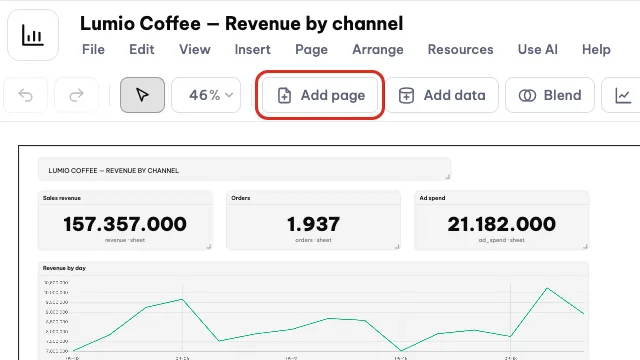Click the 'ad_spend · sheet' caption
The height and width of the screenshot is (360, 640).
pos(501,240)
